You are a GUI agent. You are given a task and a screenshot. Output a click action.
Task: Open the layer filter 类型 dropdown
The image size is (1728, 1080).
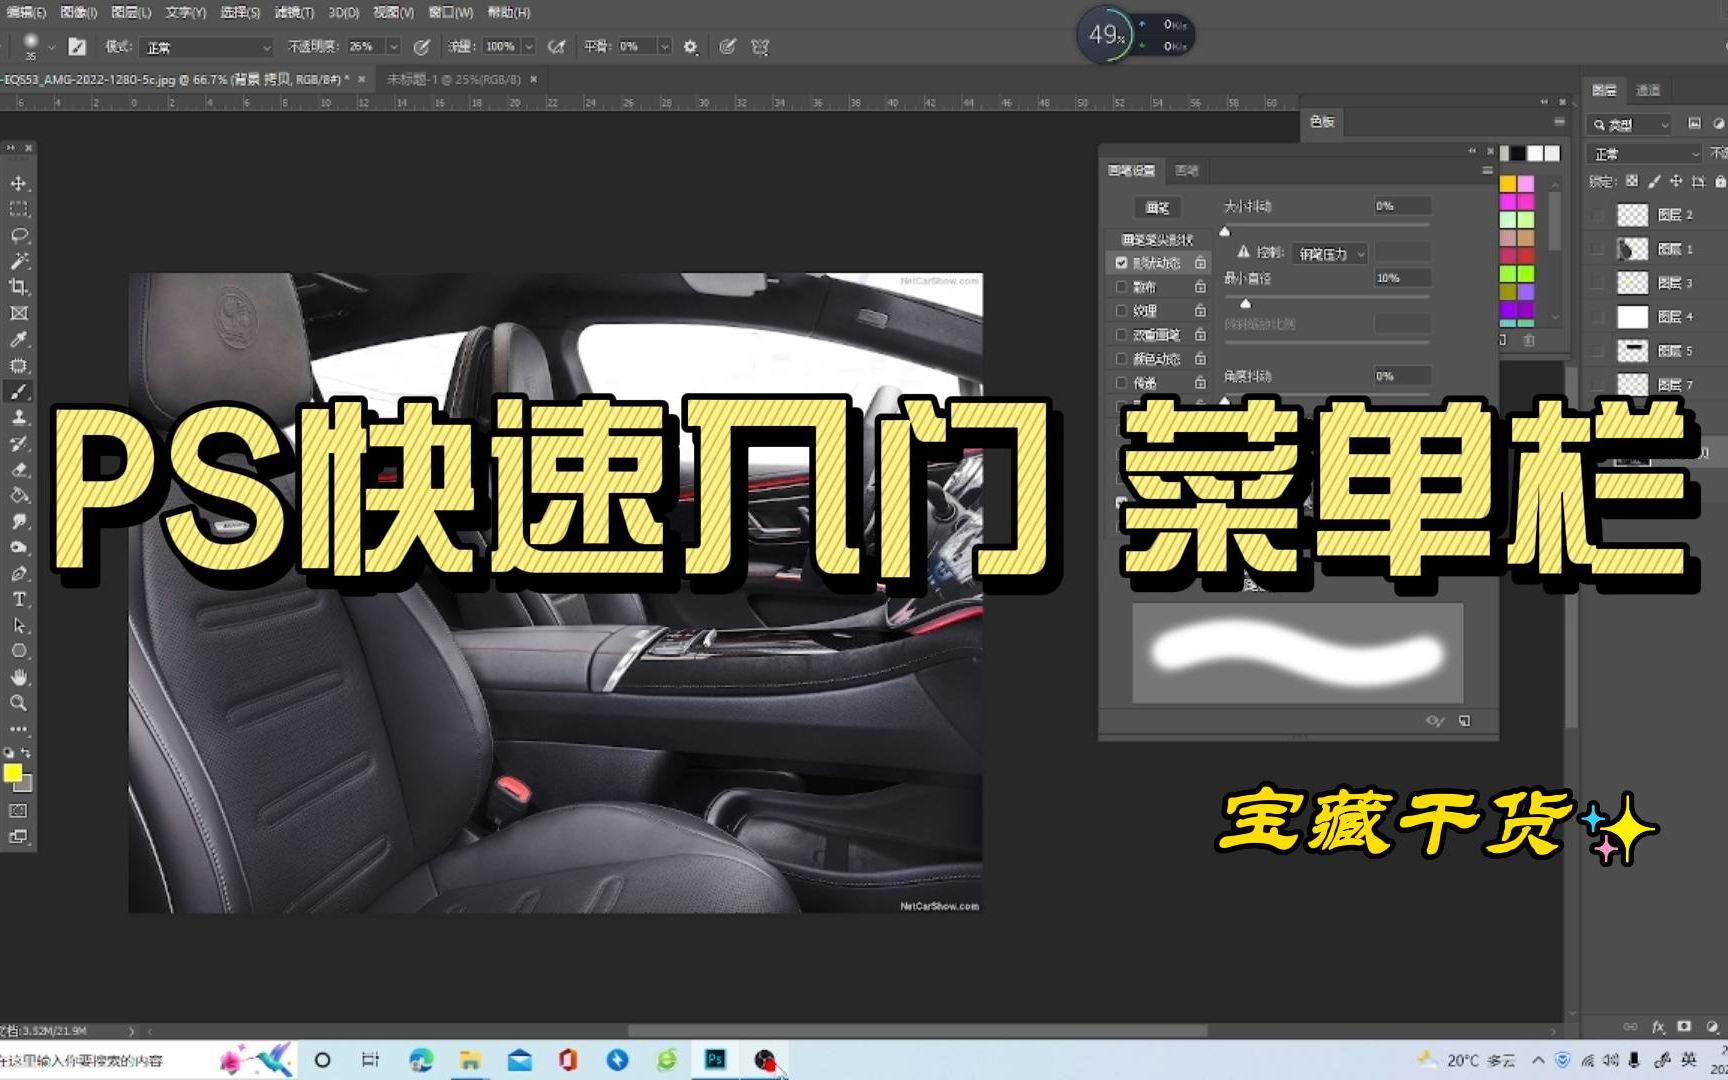[1630, 125]
